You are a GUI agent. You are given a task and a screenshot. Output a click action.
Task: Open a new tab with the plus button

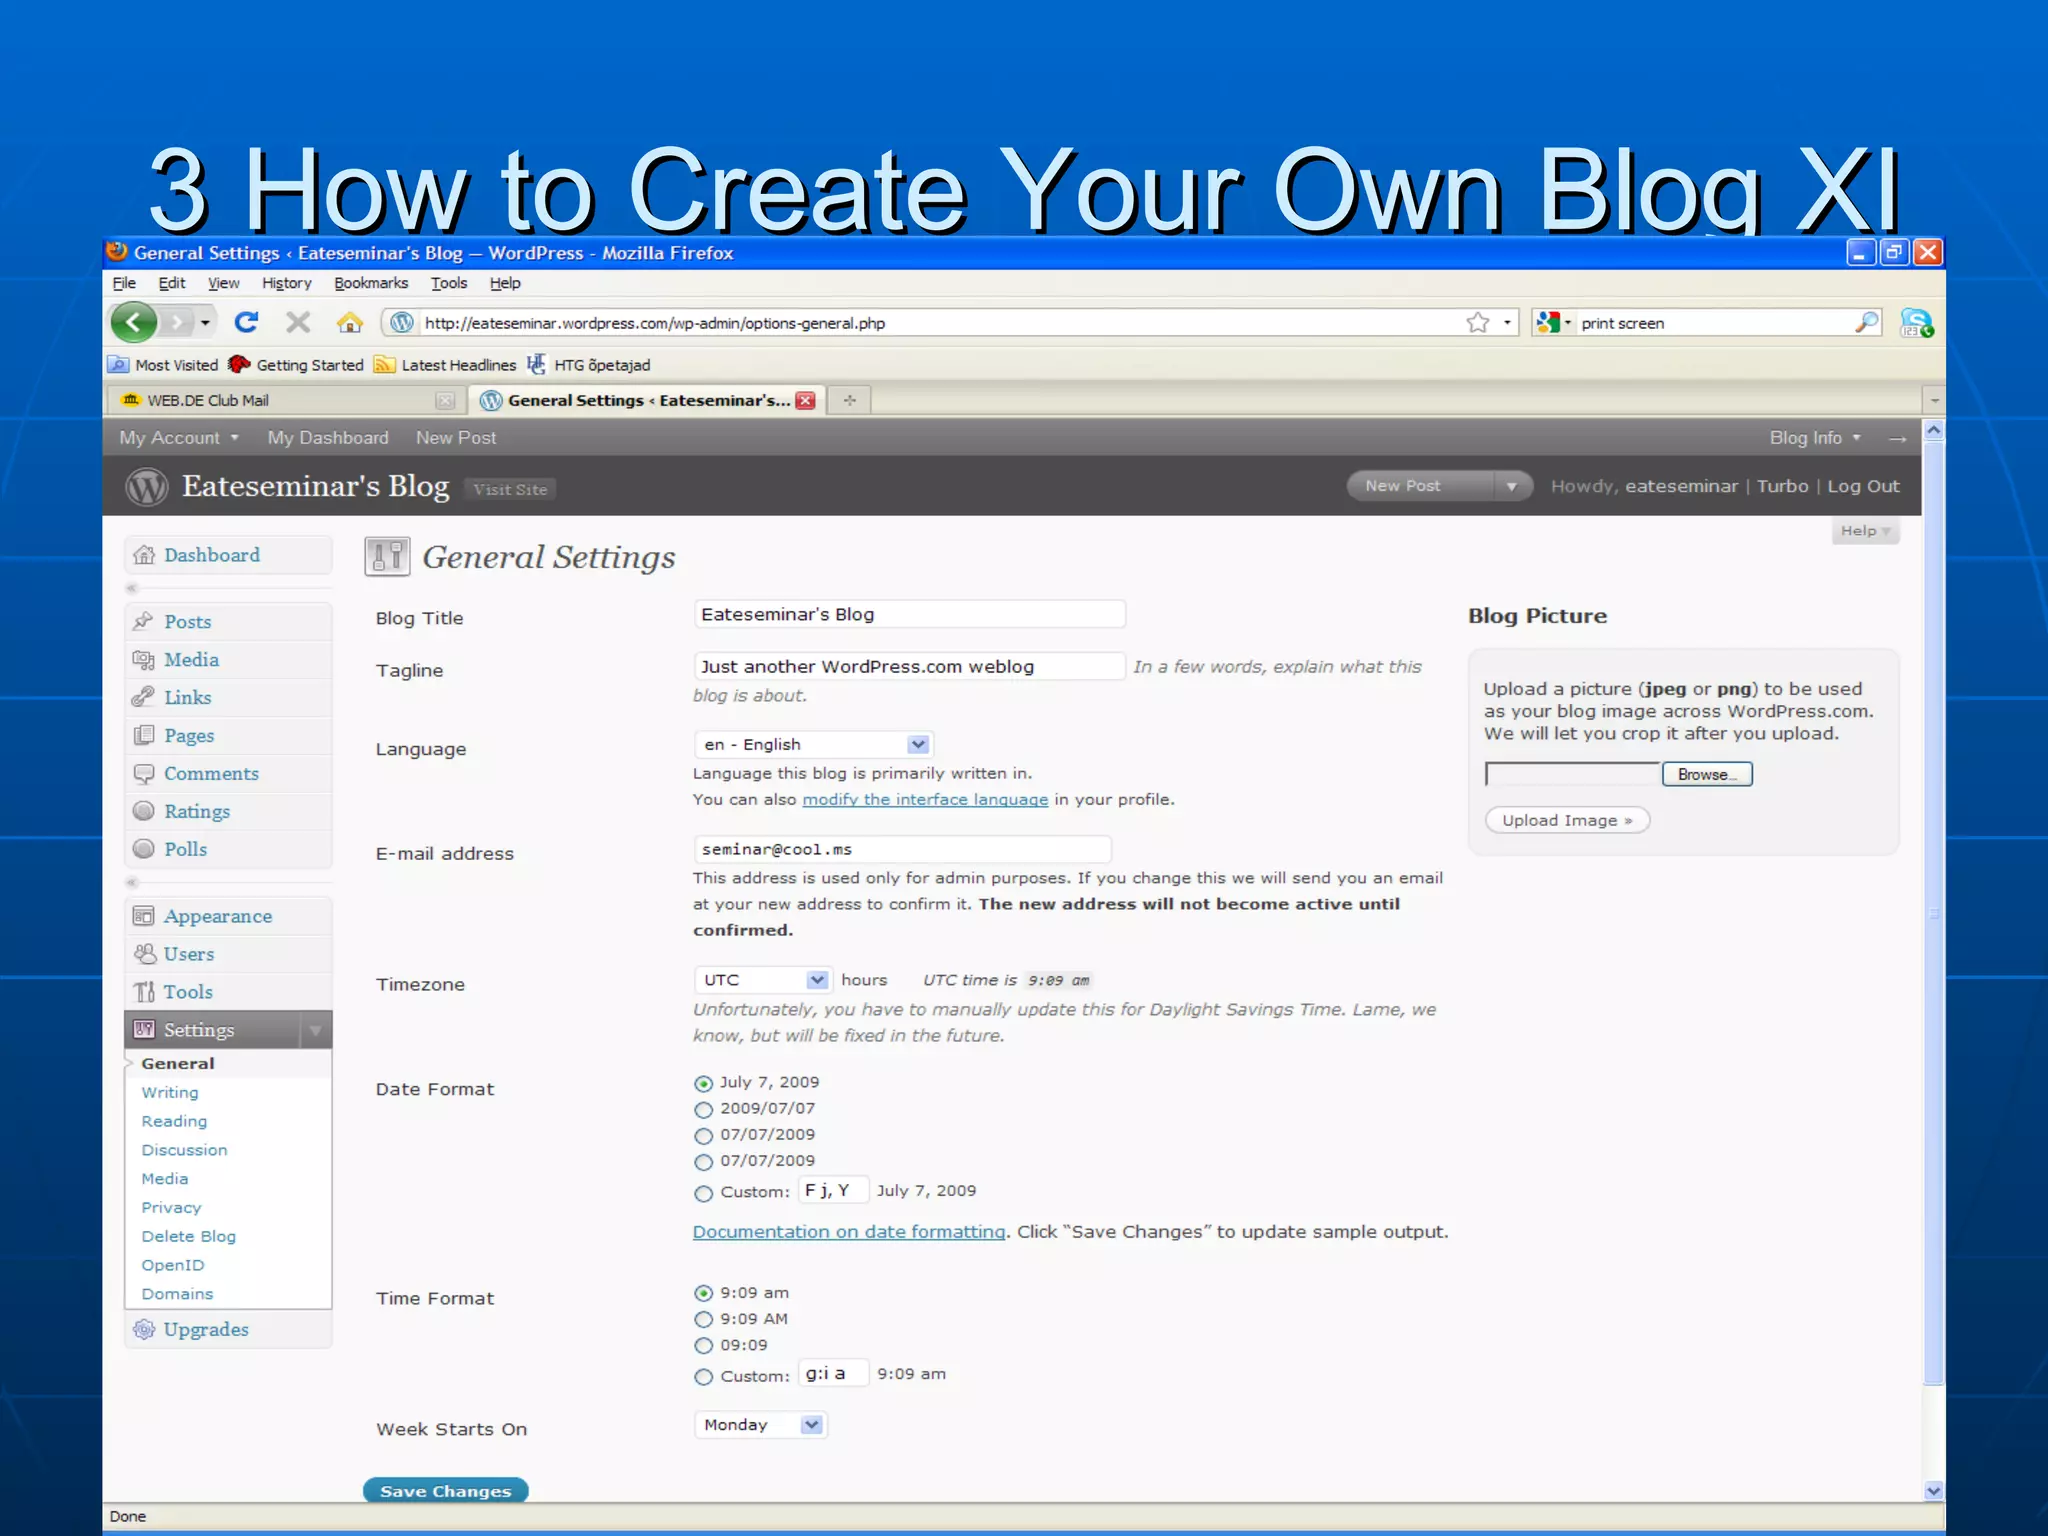849,400
